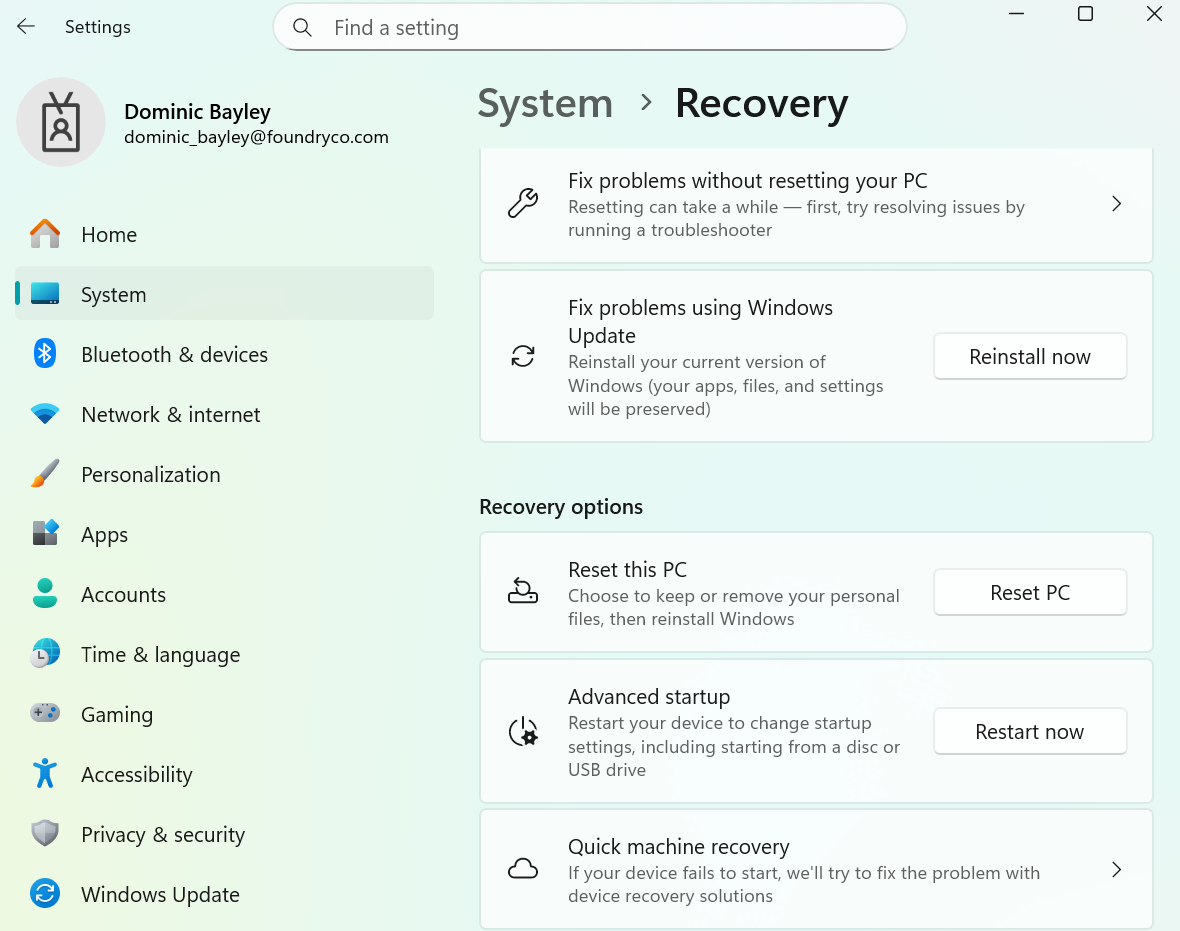
Task: Open Accessibility using its figure icon
Action: (45, 774)
